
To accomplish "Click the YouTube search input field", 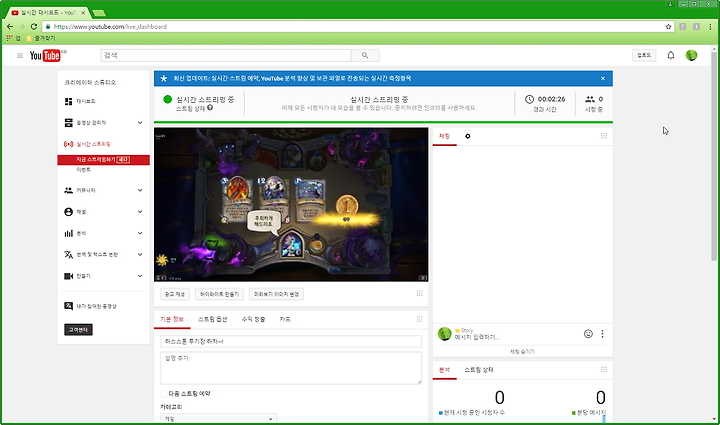I will [226, 56].
